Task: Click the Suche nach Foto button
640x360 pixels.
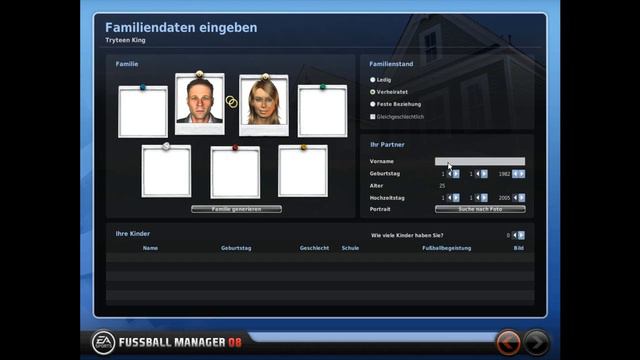Action: [480, 209]
